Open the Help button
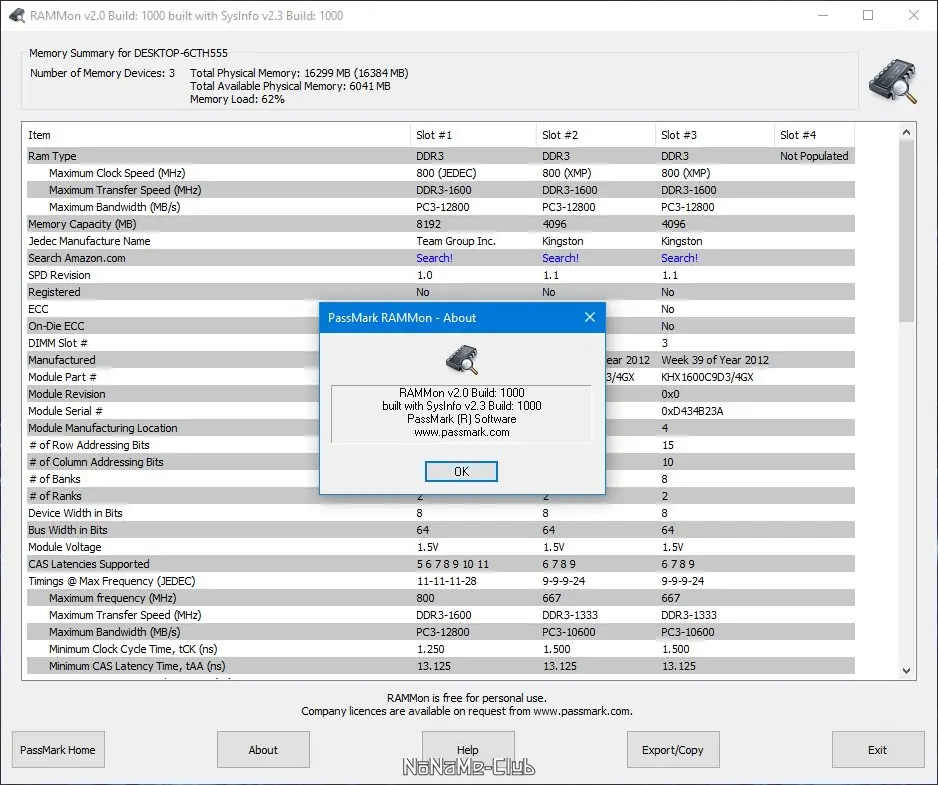 point(468,750)
